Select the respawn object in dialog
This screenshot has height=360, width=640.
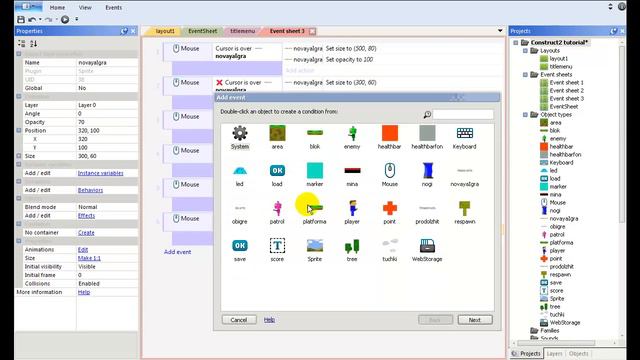464,212
